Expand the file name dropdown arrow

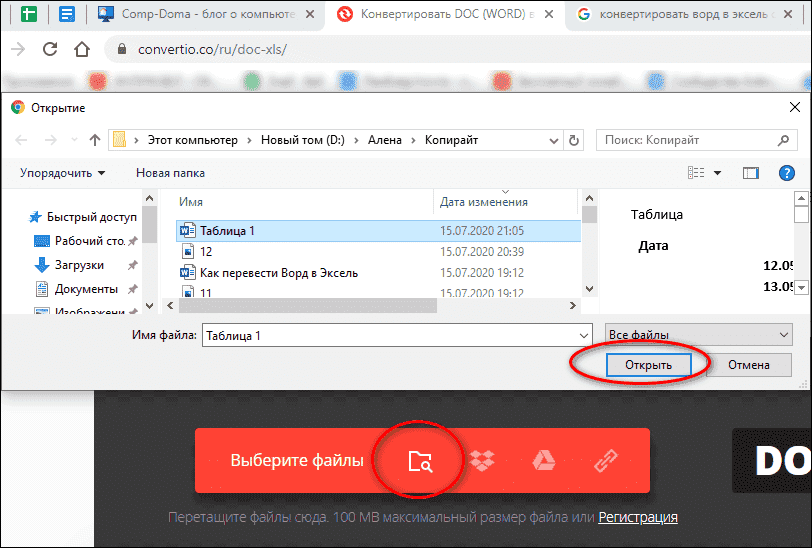tap(584, 336)
